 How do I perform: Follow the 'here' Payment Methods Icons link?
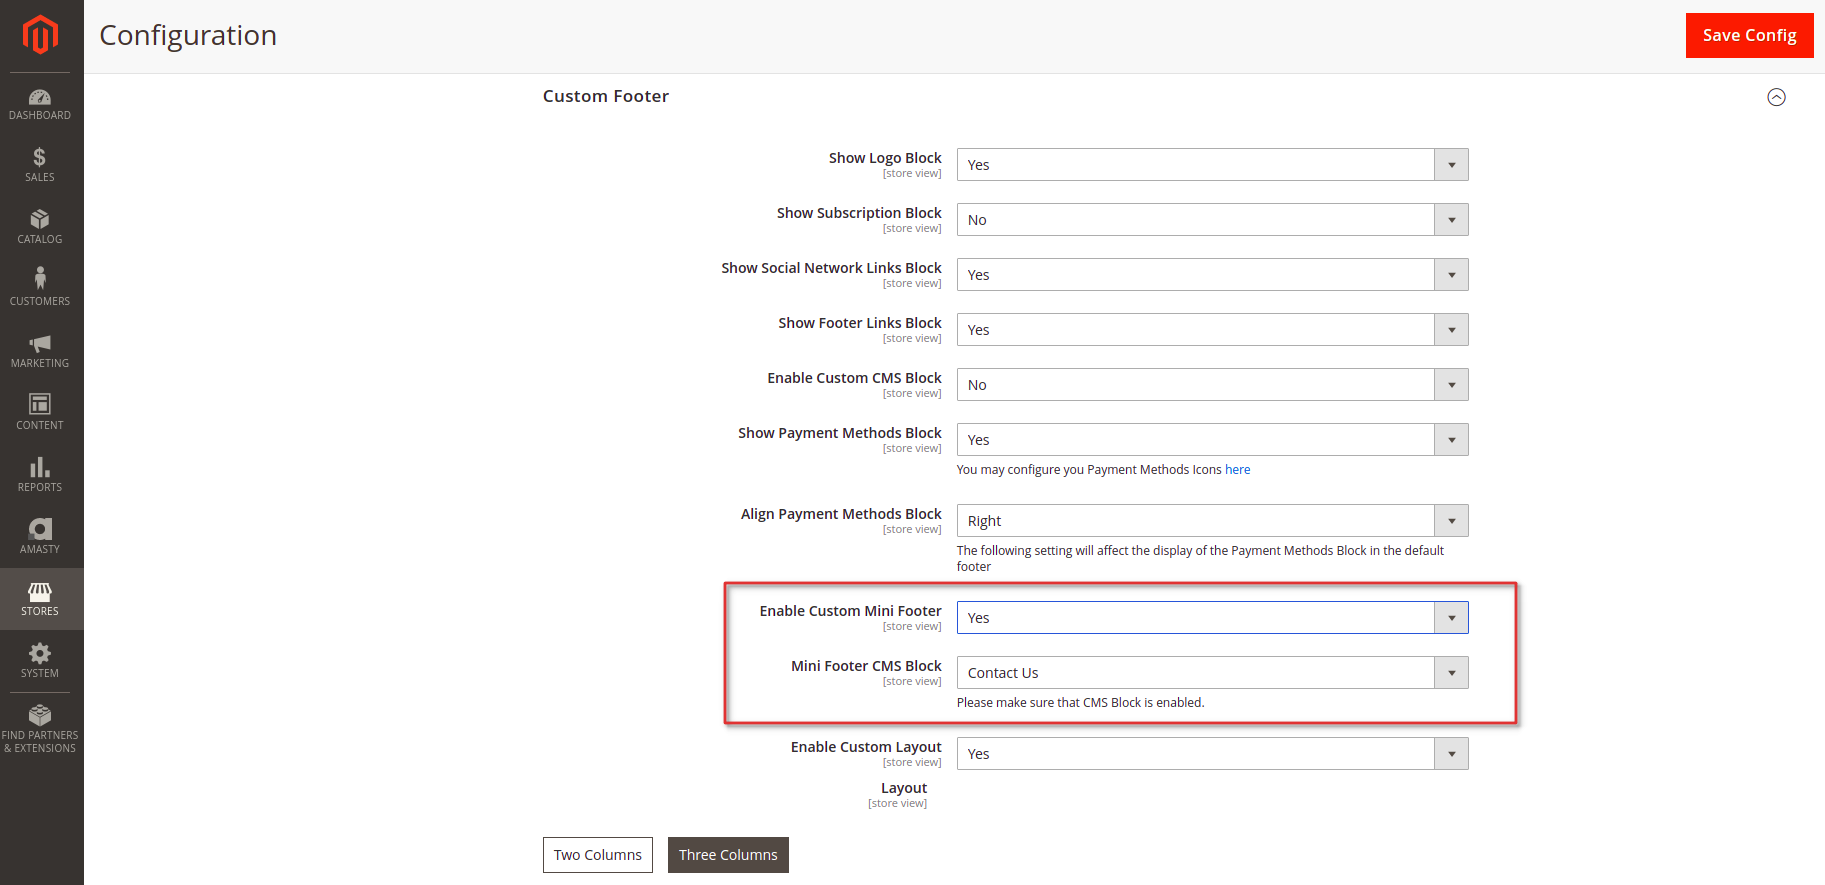(1237, 470)
